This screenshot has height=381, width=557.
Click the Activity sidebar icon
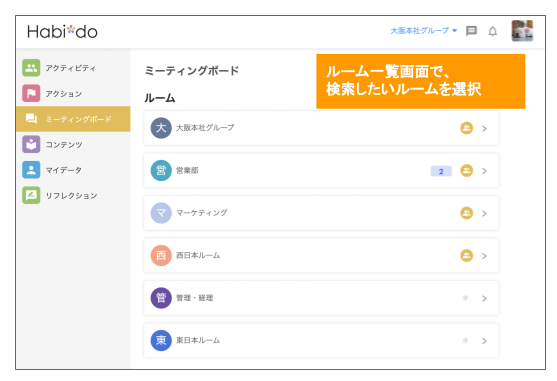31,68
